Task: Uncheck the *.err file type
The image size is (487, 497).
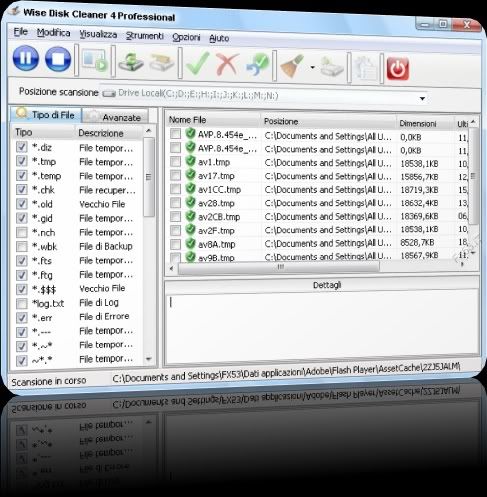Action: click(x=21, y=318)
